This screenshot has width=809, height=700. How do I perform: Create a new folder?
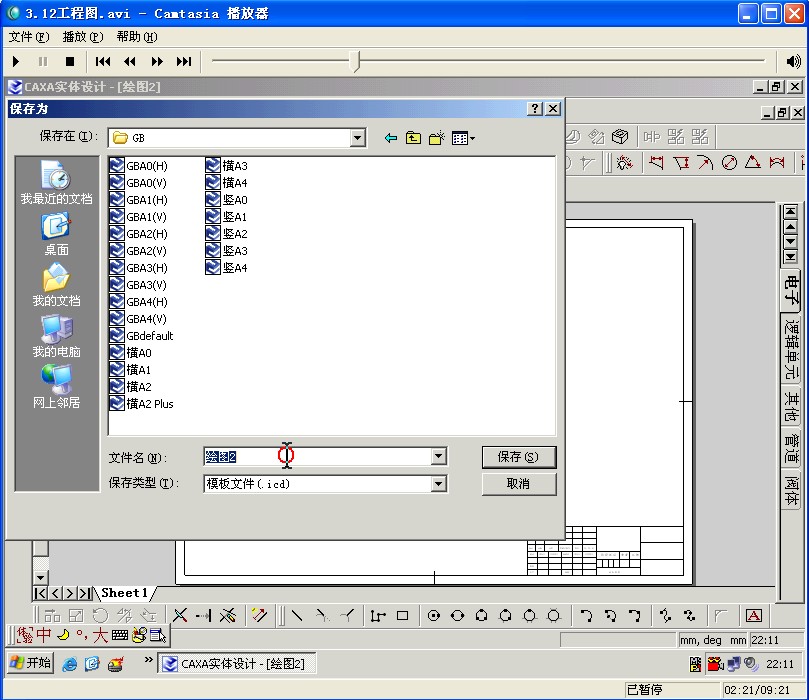436,138
